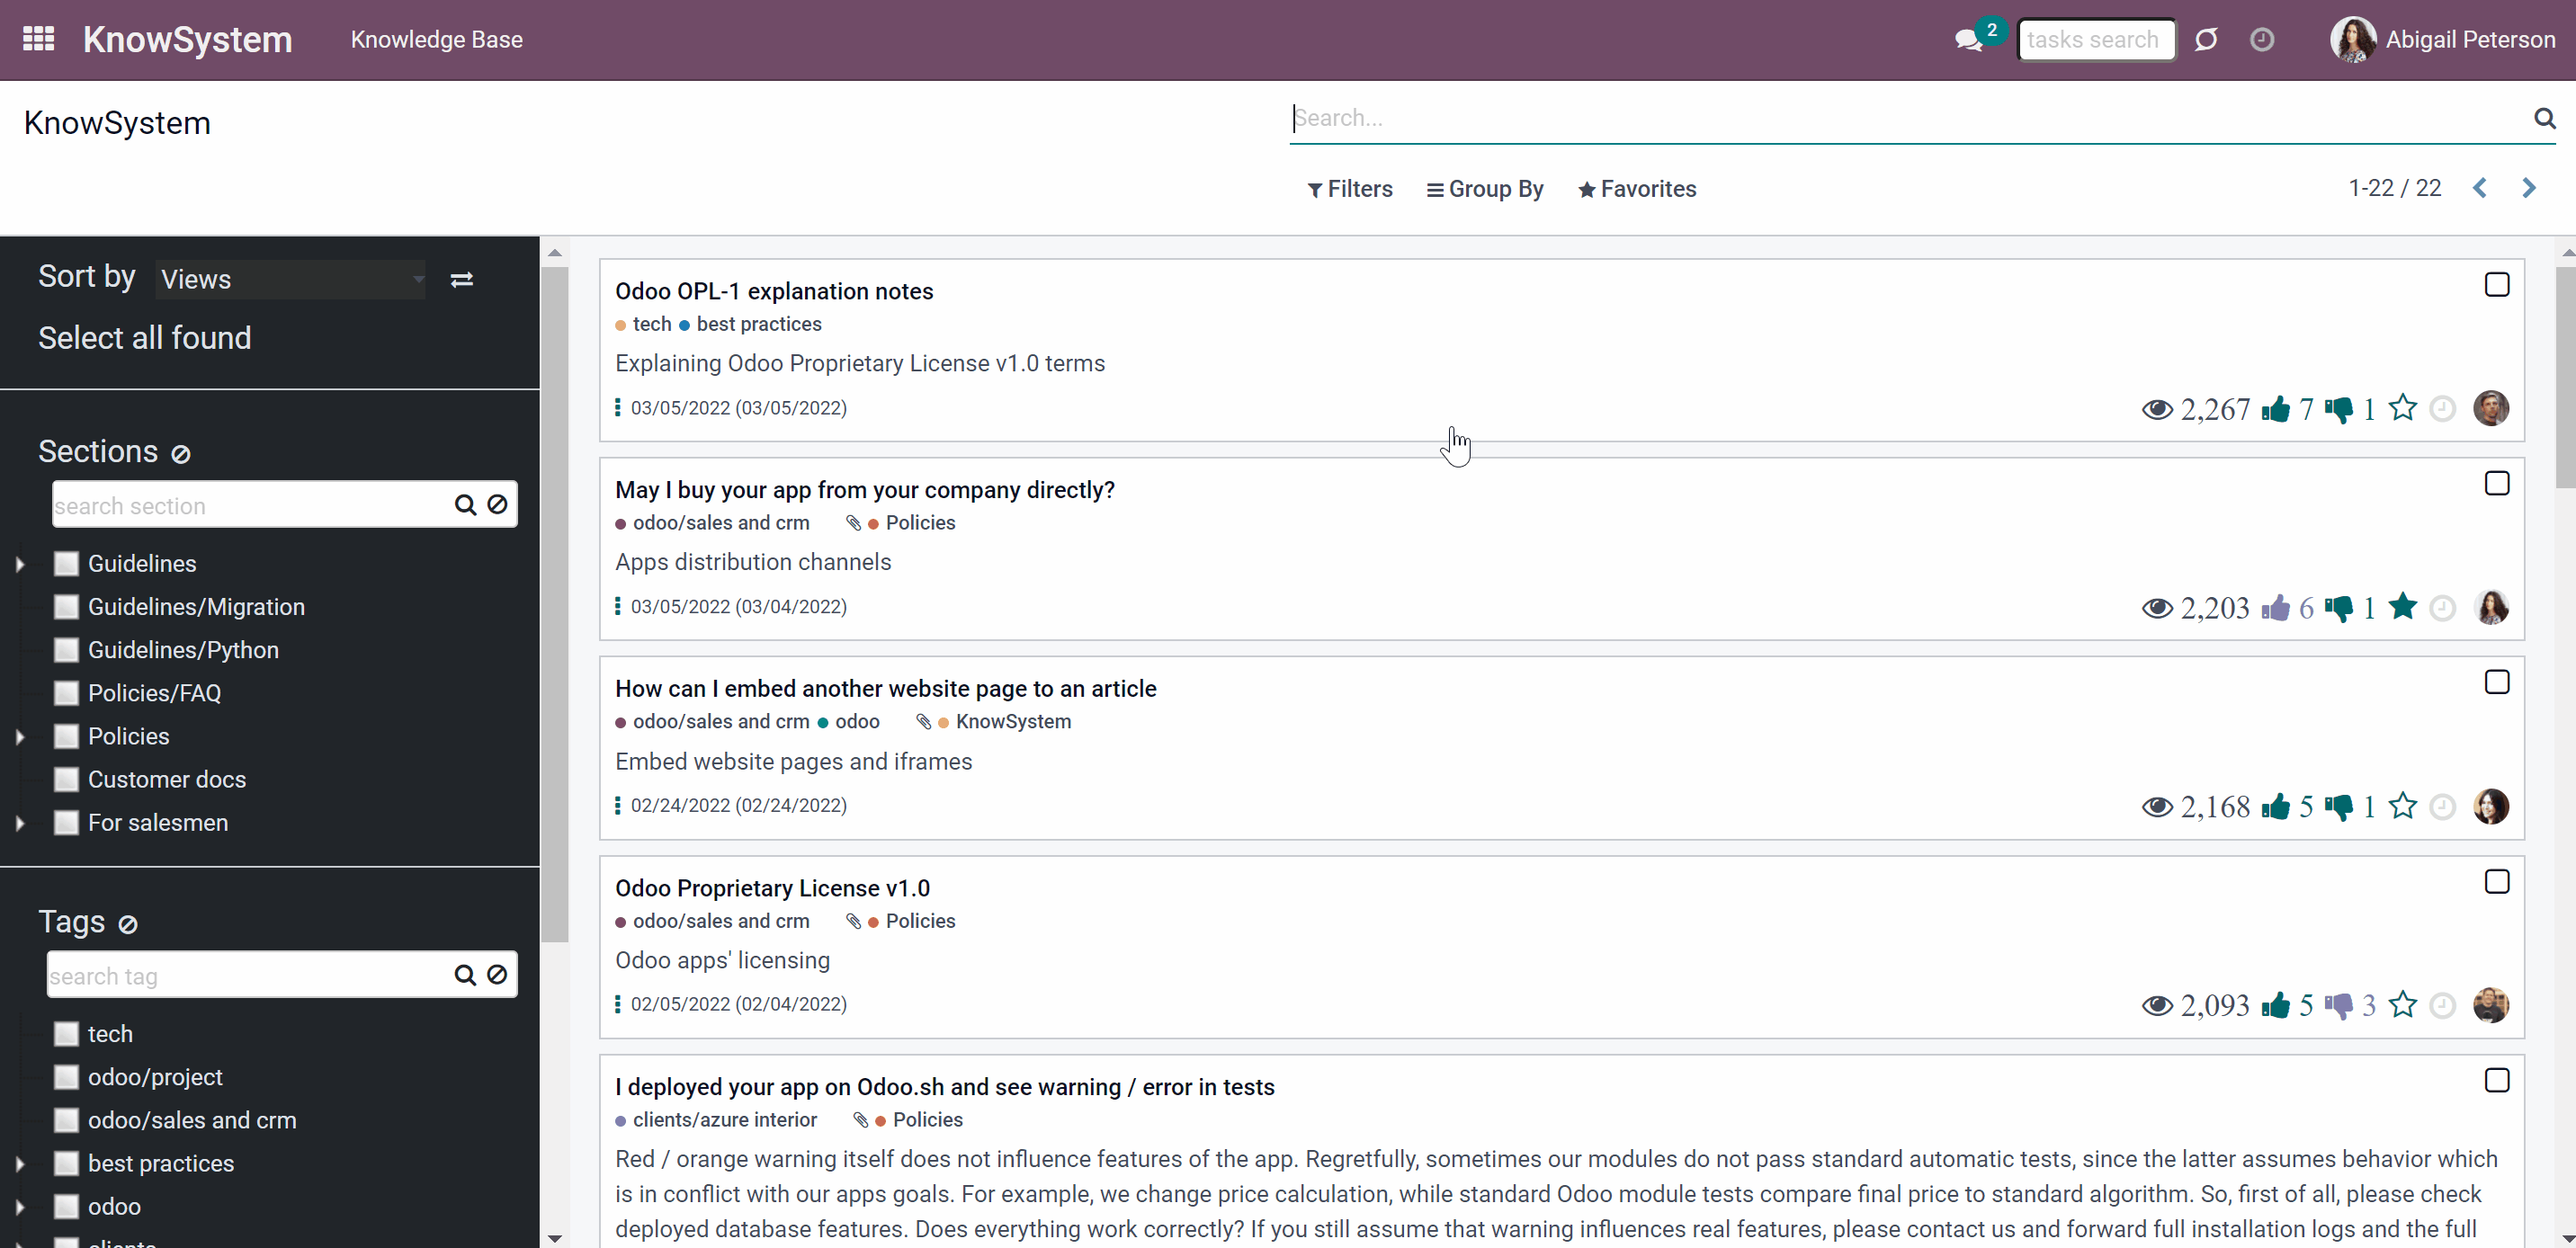Expand the Policies section tree
Image resolution: width=2576 pixels, height=1248 pixels.
(20, 737)
